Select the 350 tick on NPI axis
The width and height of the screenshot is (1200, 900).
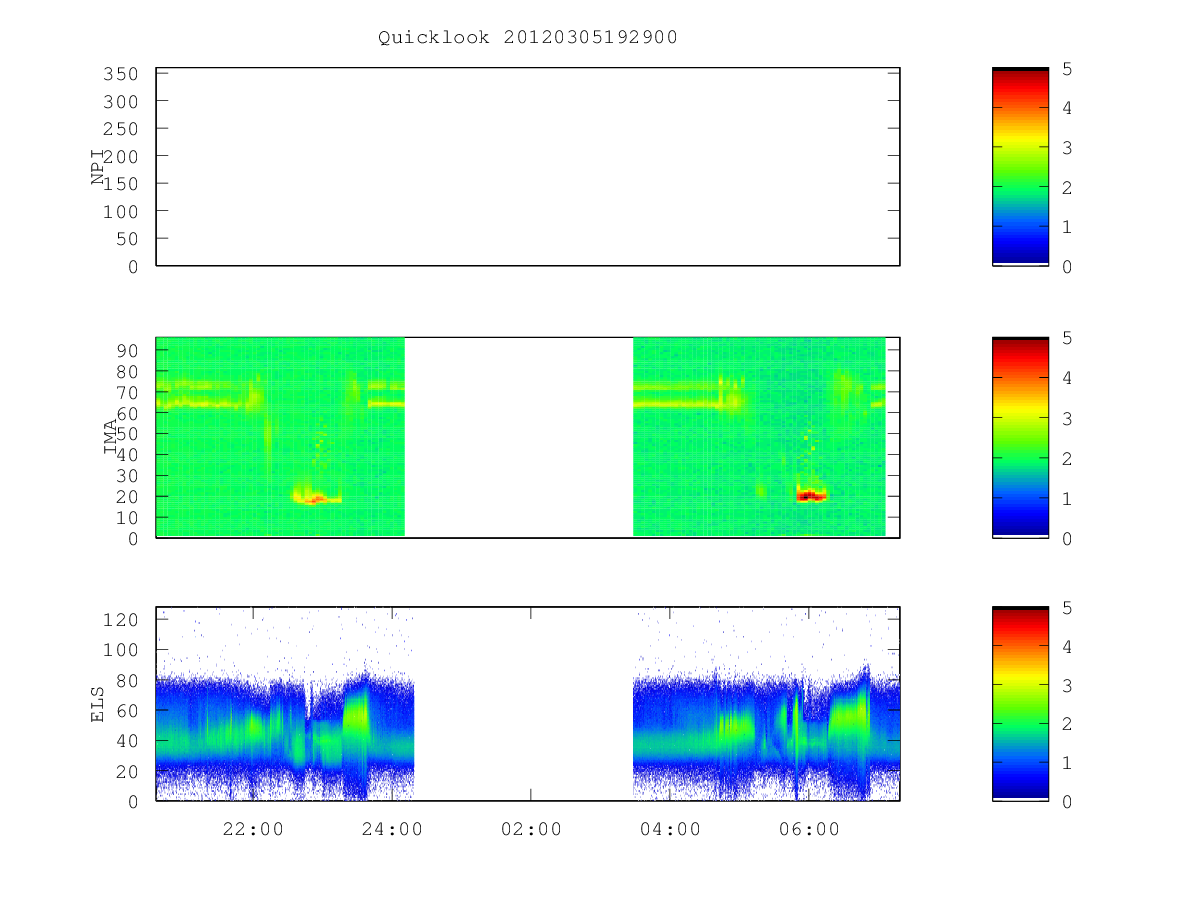click(121, 74)
